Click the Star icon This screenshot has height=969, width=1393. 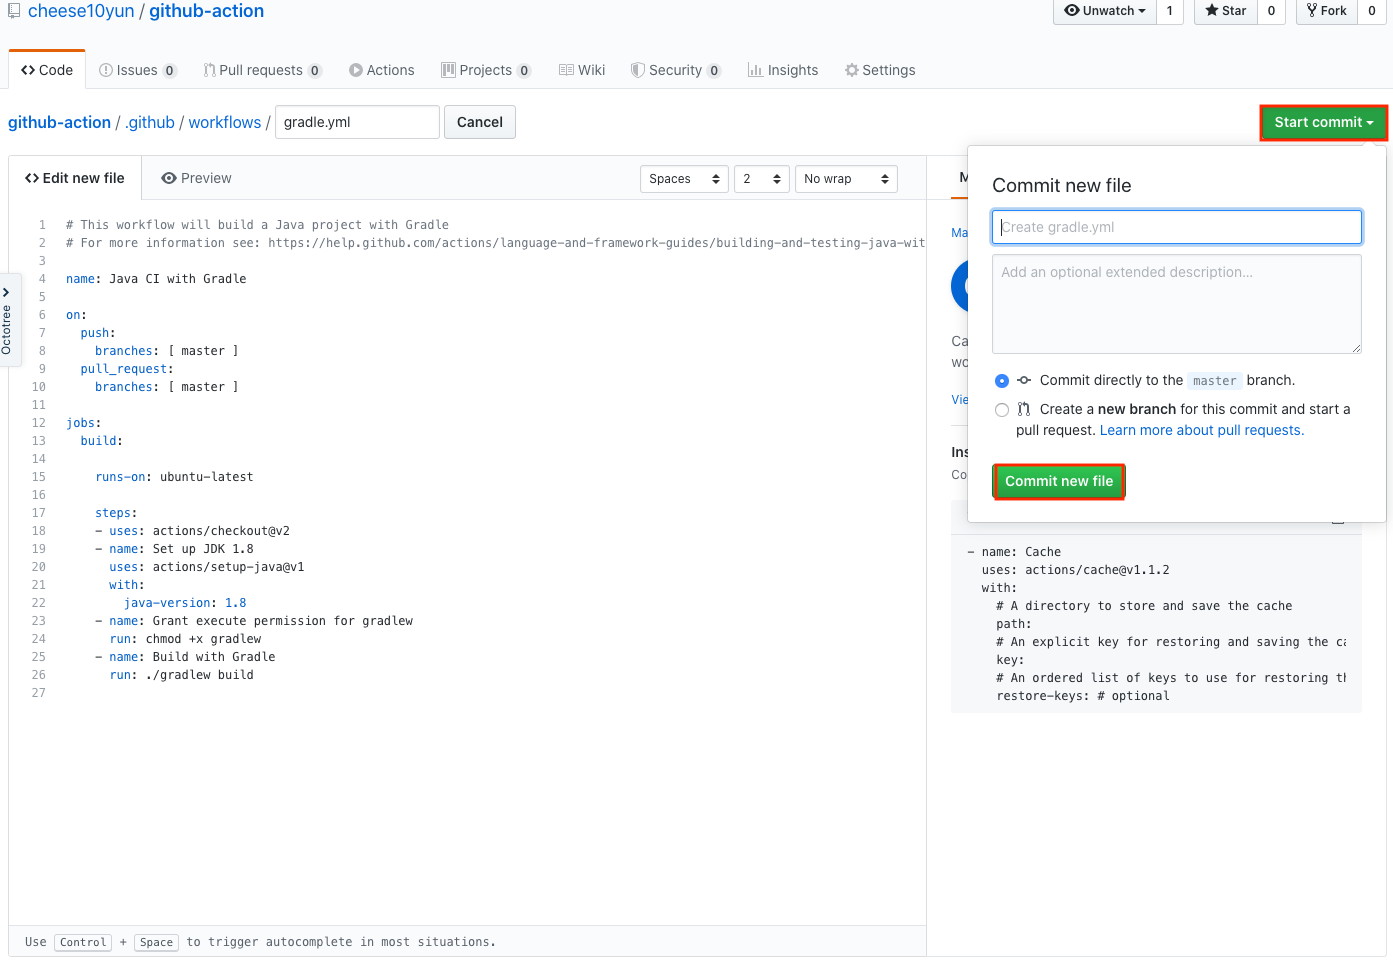[1212, 10]
